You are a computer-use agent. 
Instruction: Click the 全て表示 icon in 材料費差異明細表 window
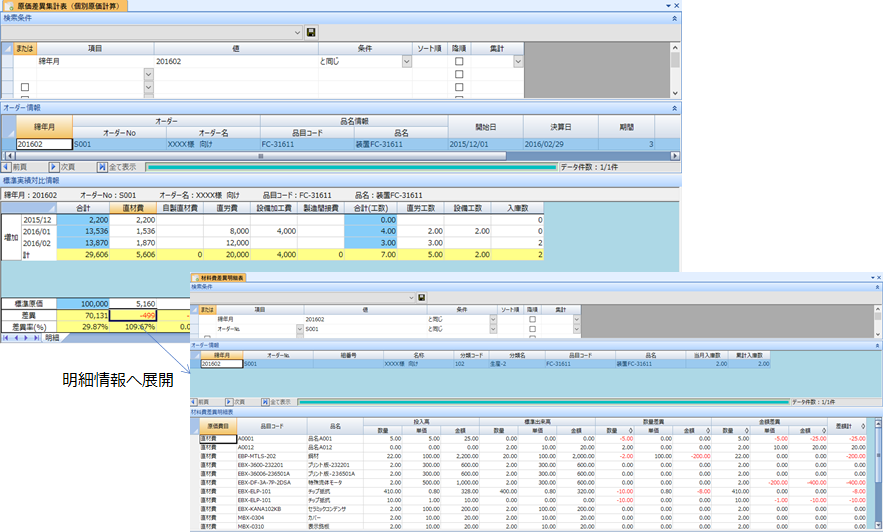tap(265, 402)
